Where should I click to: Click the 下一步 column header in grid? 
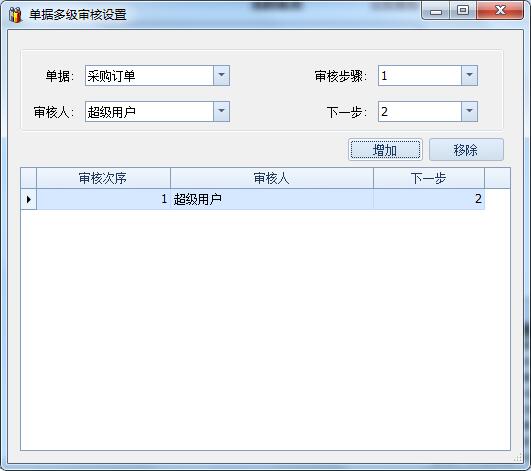(429, 178)
